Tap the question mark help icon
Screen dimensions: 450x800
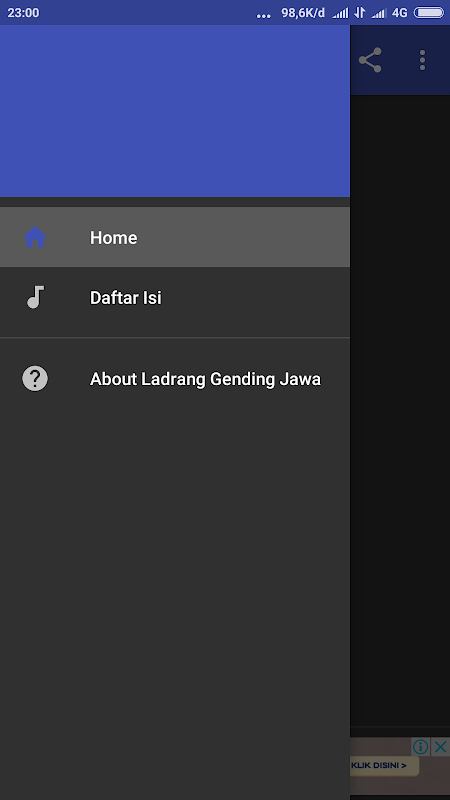35,379
